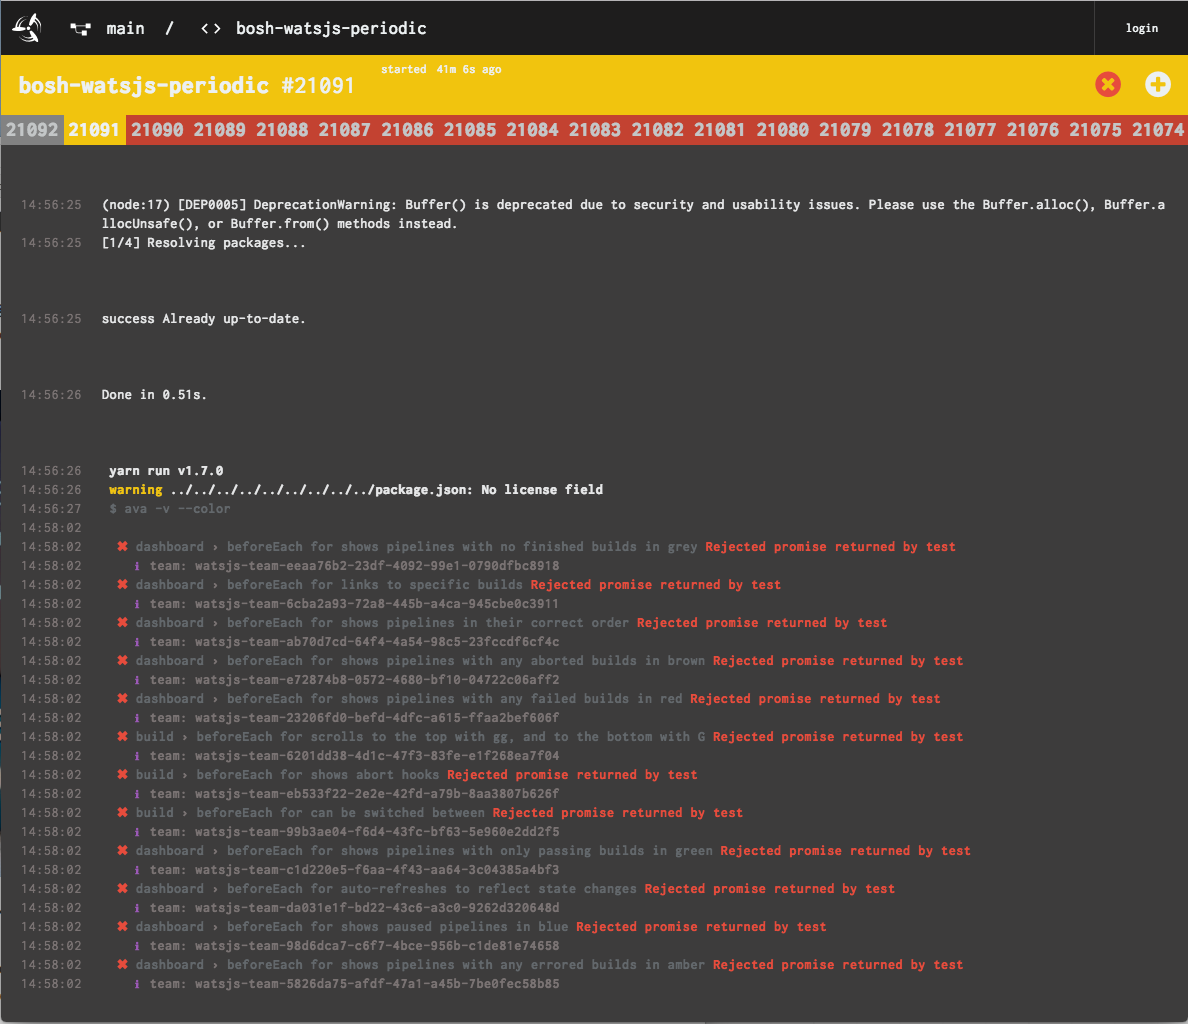Select the current build 21091 tab
The width and height of the screenshot is (1188, 1024).
click(x=94, y=130)
